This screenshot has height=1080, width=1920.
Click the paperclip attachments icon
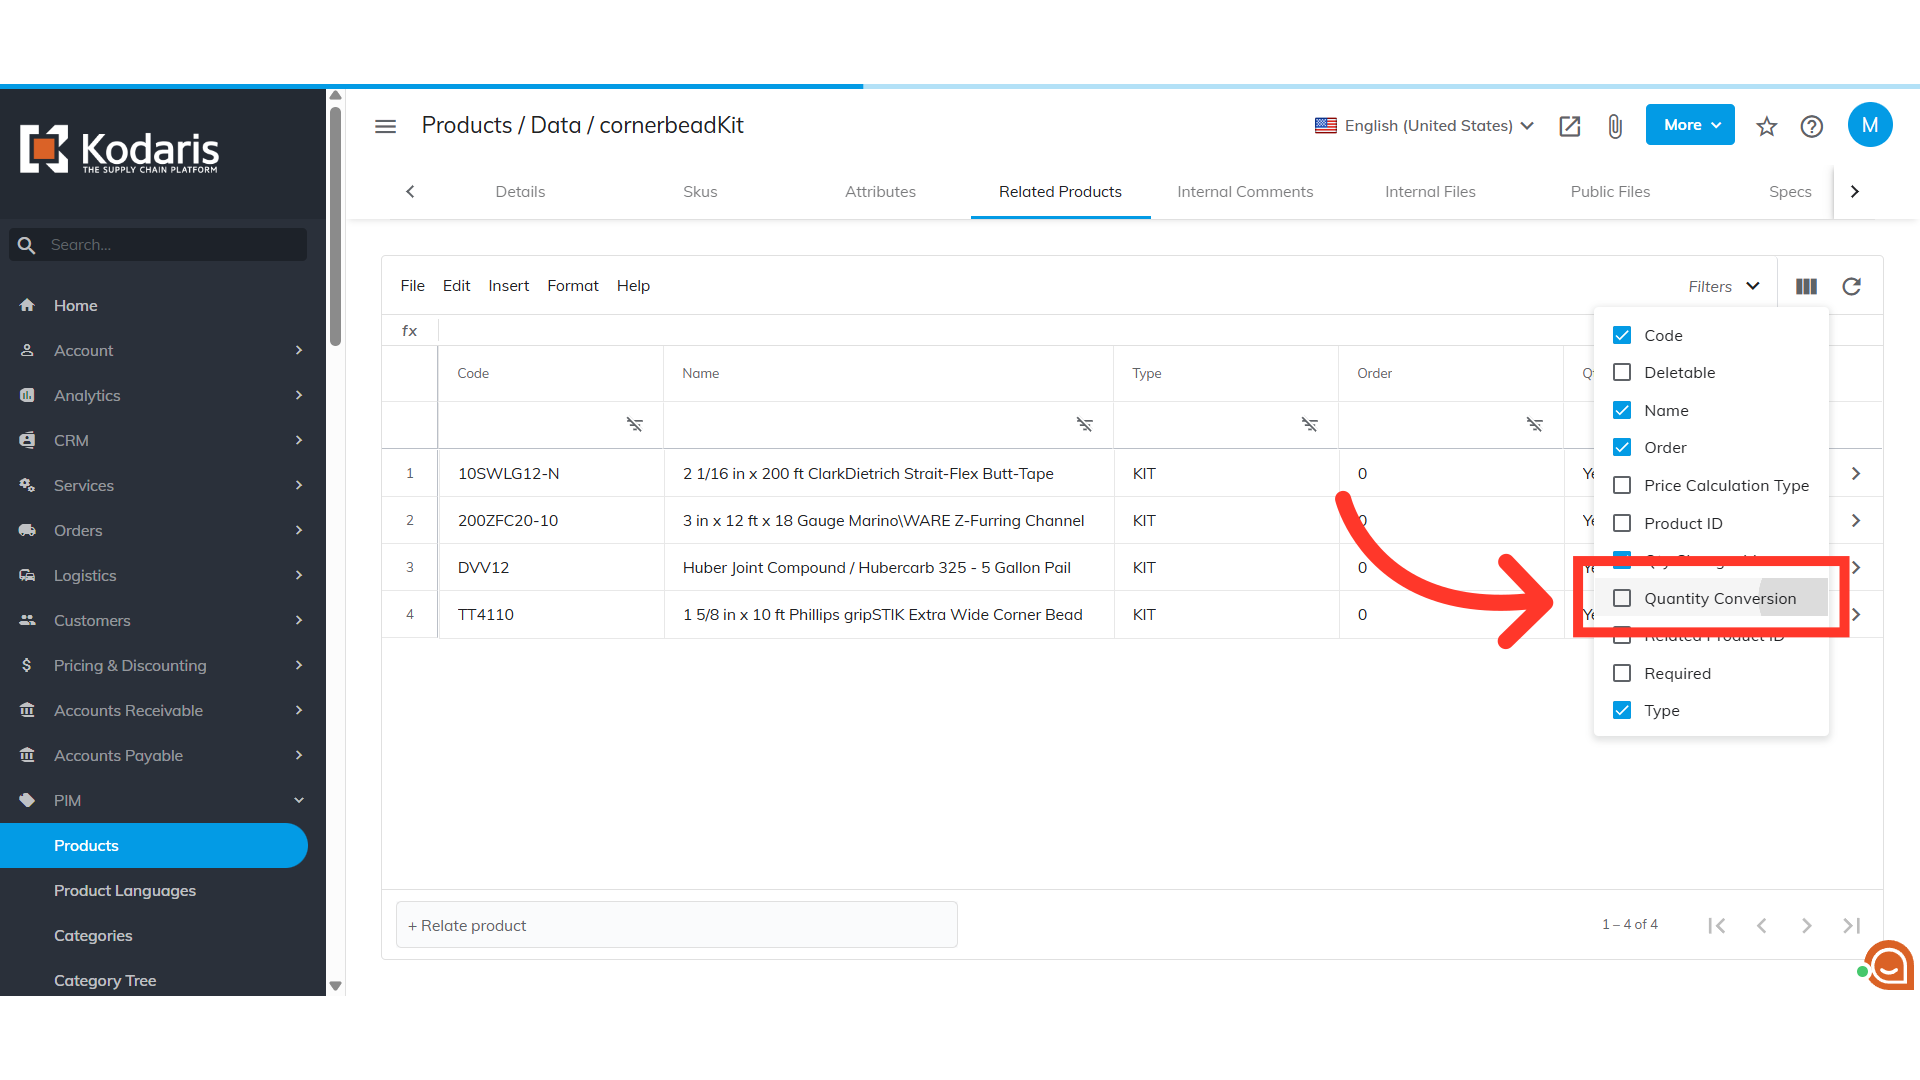(1614, 126)
